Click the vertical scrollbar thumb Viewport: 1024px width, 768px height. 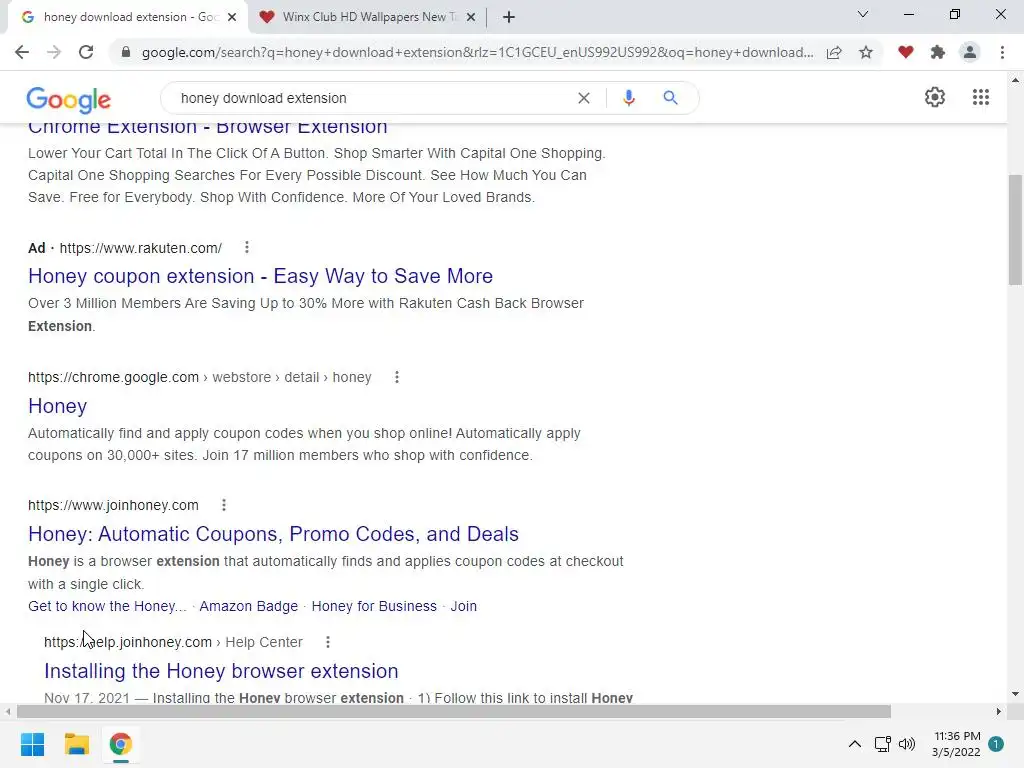1015,230
